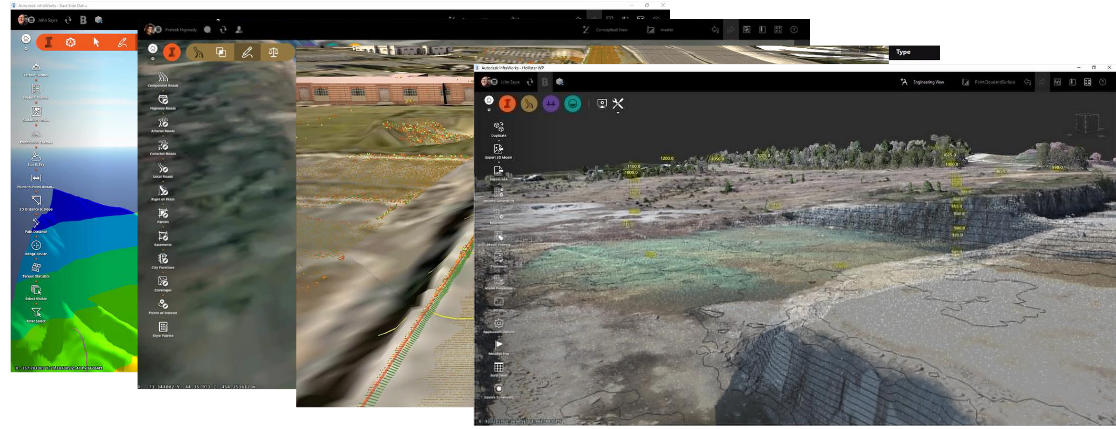Choose Select Visible in the East Side sidebar
Screen dimensions: 1116x429
click(36, 293)
